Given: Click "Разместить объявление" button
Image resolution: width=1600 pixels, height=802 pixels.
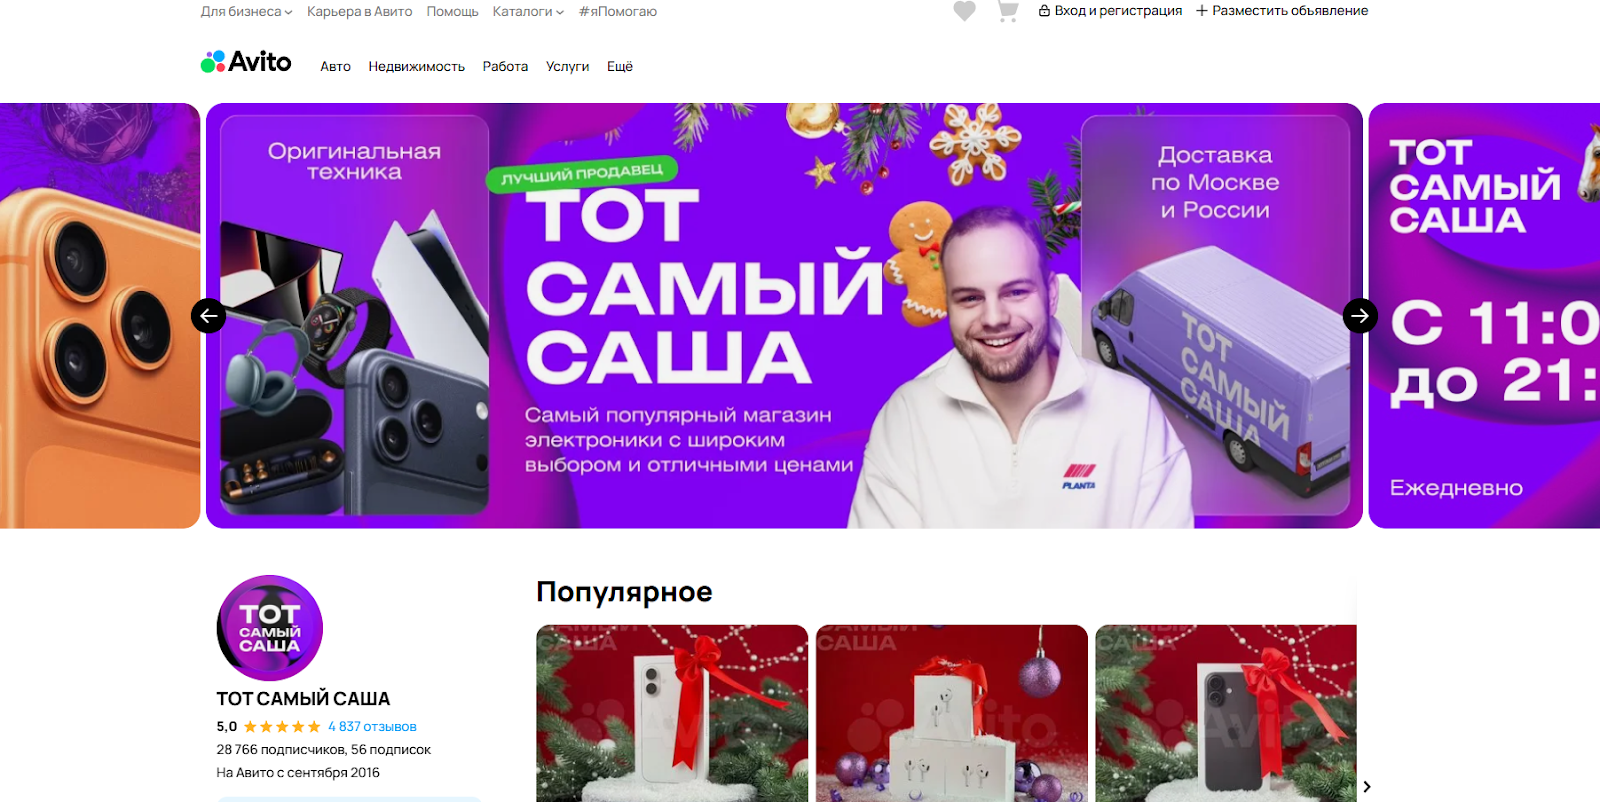Looking at the screenshot, I should point(1282,11).
